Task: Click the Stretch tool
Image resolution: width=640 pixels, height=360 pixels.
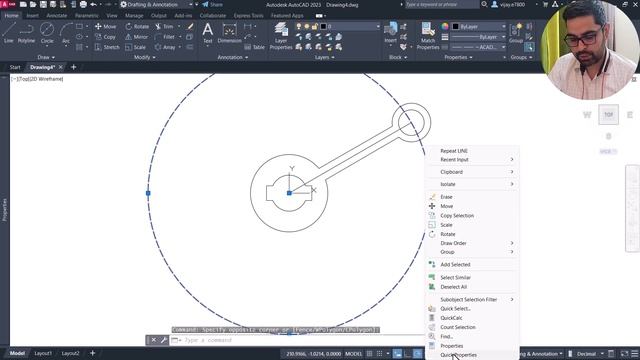Action: pyautogui.click(x=107, y=47)
